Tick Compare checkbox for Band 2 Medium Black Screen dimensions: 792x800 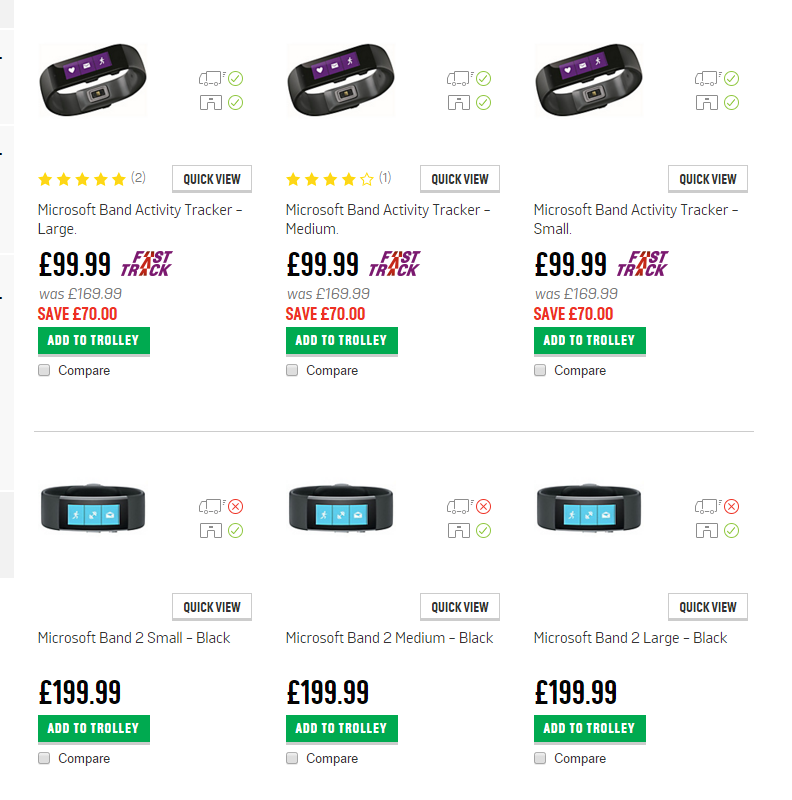[292, 758]
